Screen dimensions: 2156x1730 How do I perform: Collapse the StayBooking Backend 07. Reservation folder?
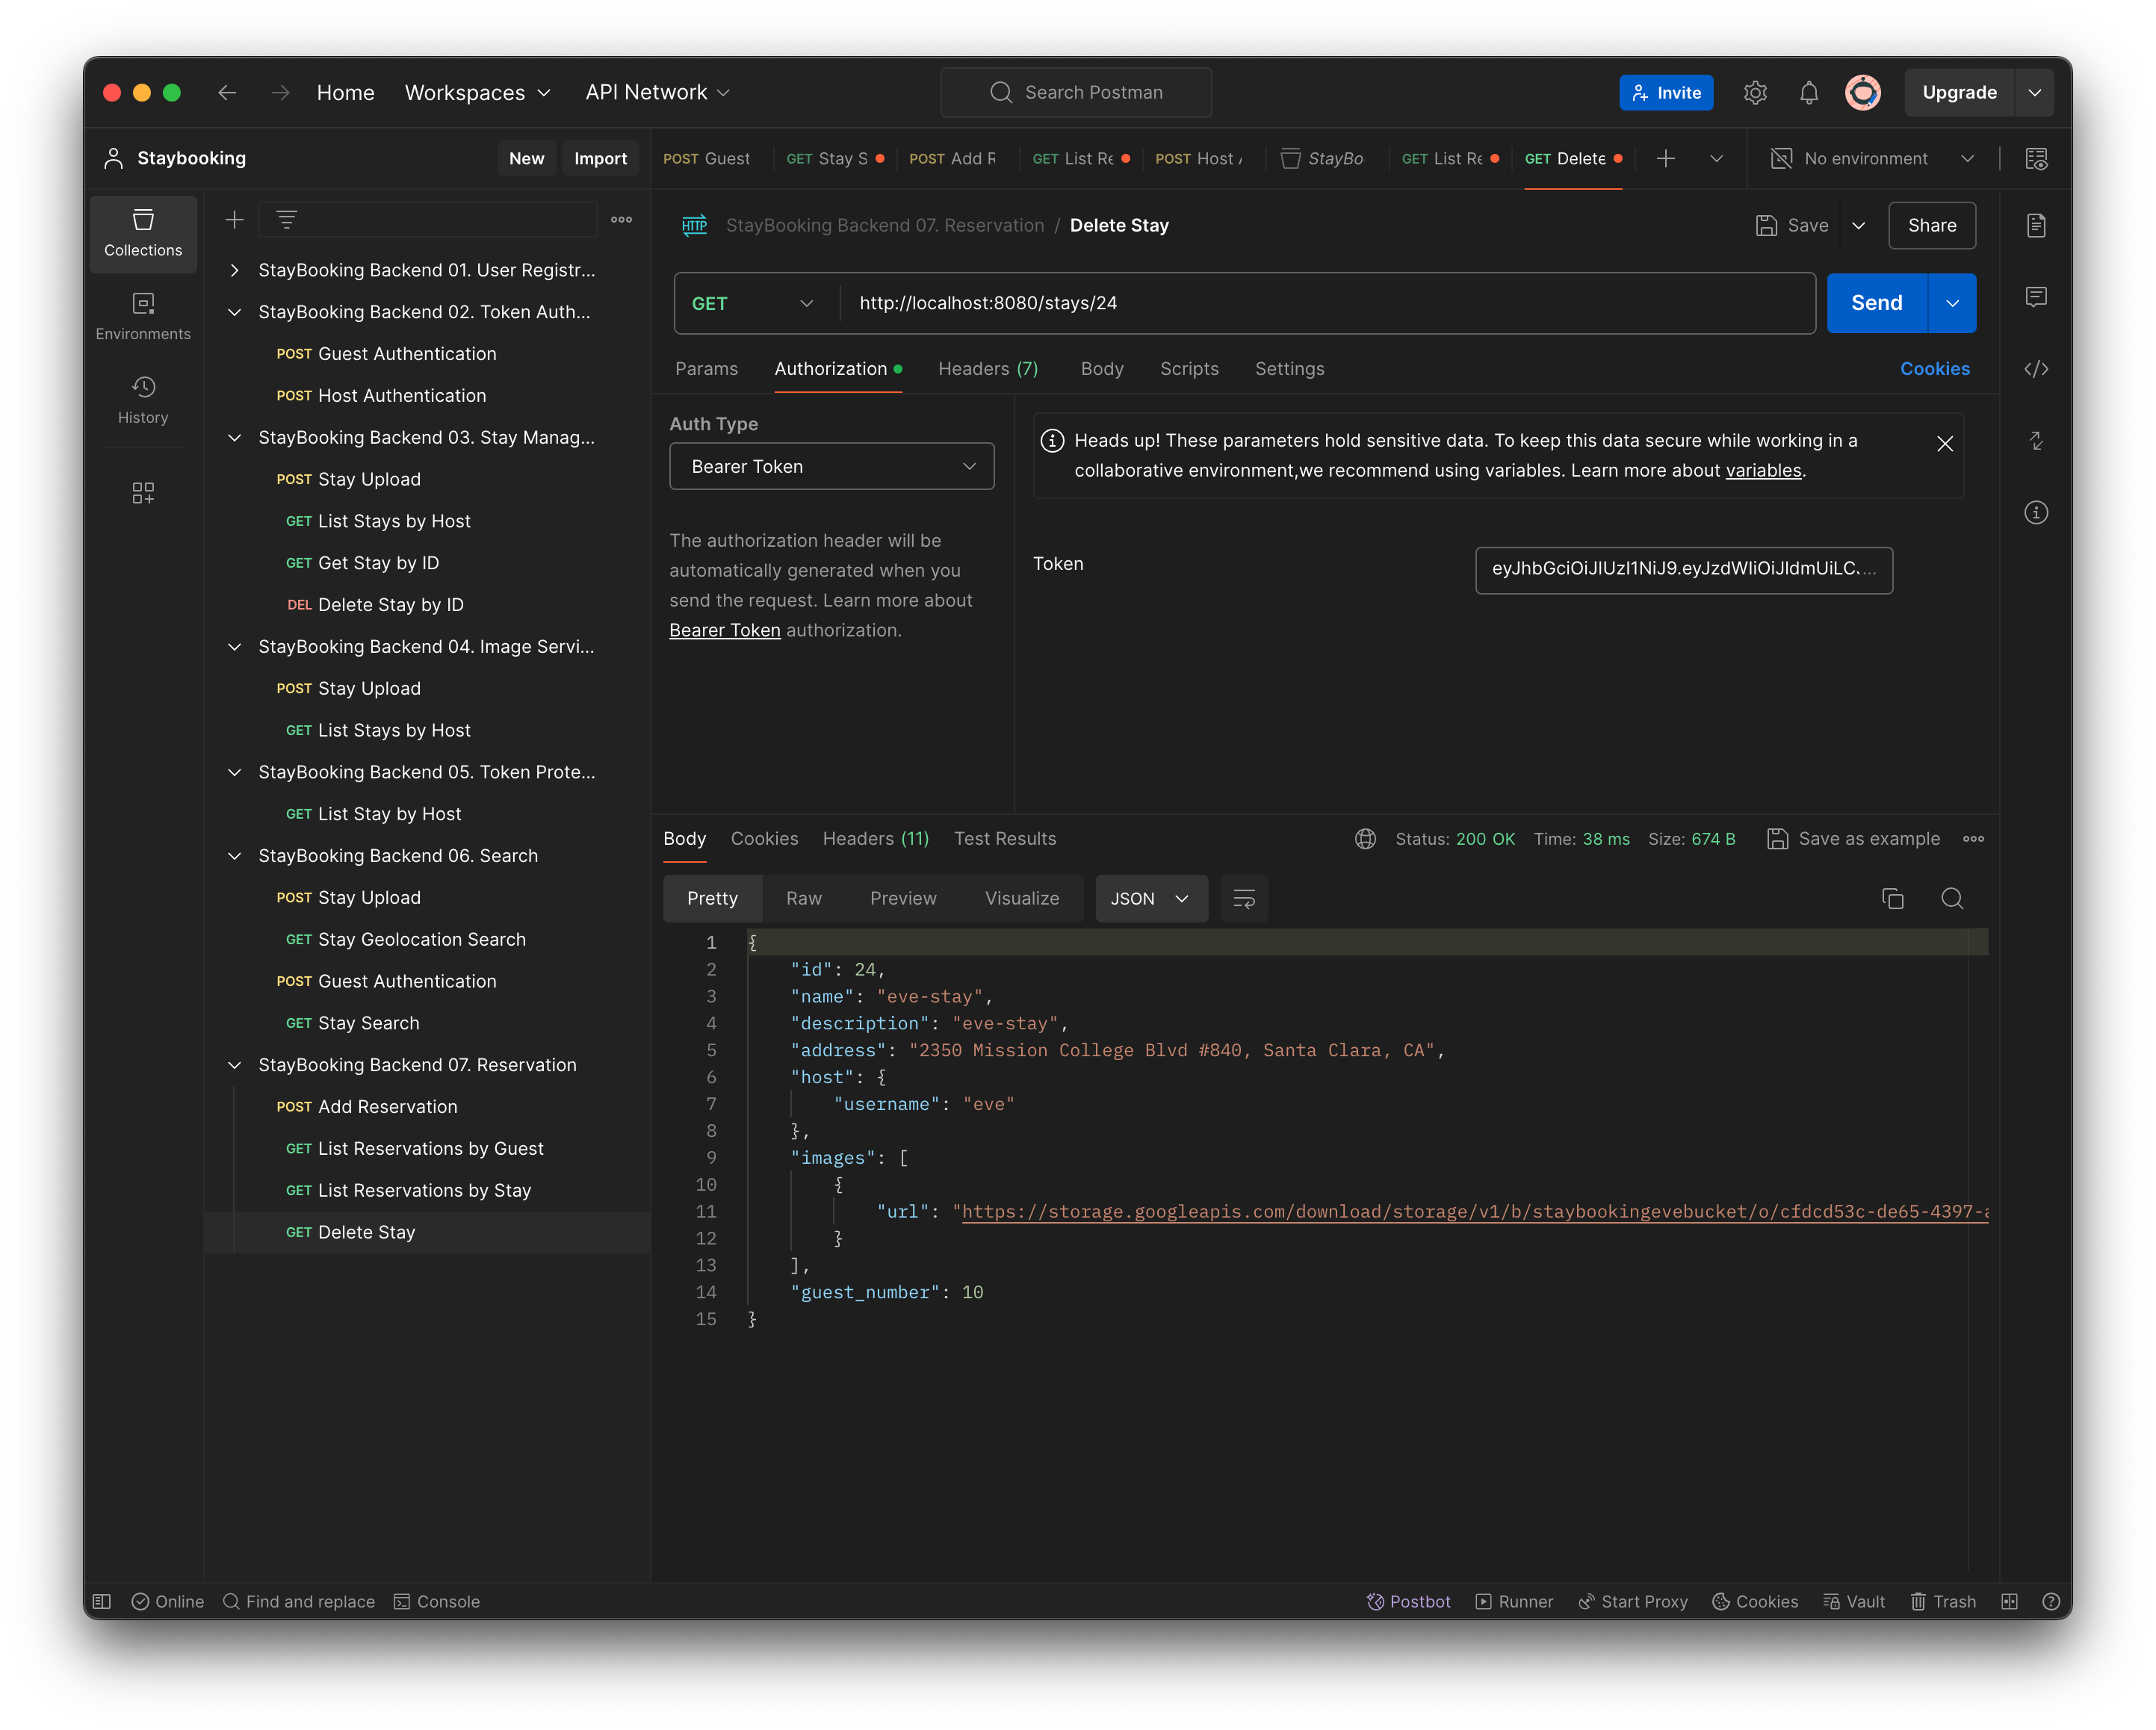point(234,1064)
